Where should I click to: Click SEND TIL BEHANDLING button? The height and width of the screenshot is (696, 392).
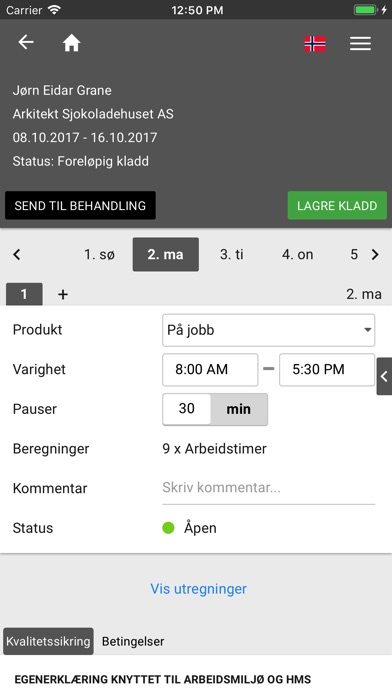pyautogui.click(x=80, y=205)
